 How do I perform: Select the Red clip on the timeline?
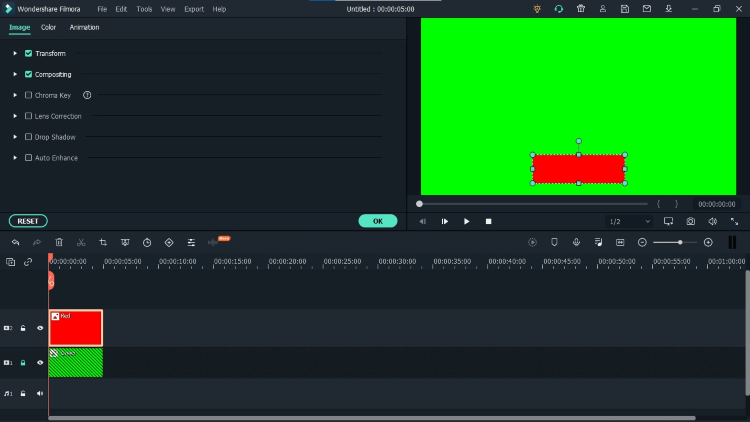(x=76, y=328)
